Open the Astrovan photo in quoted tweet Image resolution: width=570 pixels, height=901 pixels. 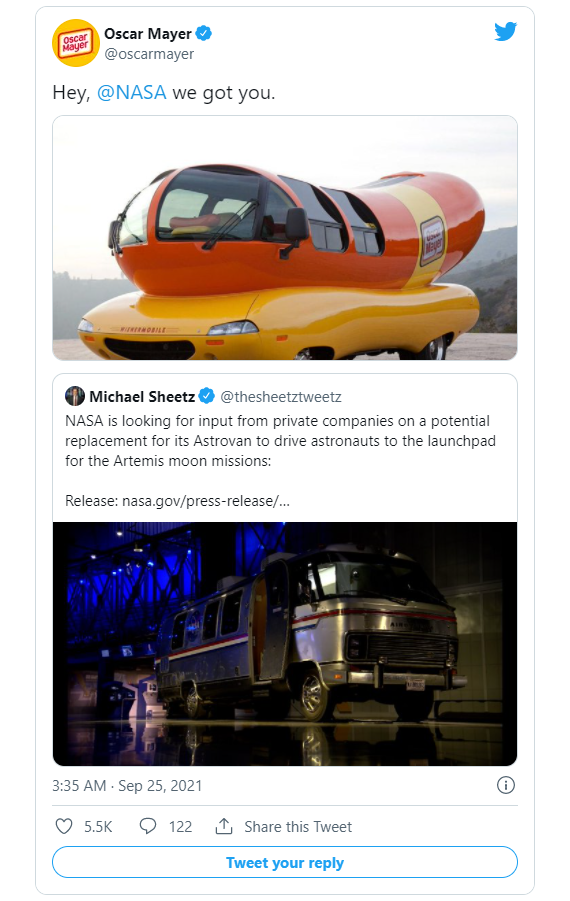point(285,644)
